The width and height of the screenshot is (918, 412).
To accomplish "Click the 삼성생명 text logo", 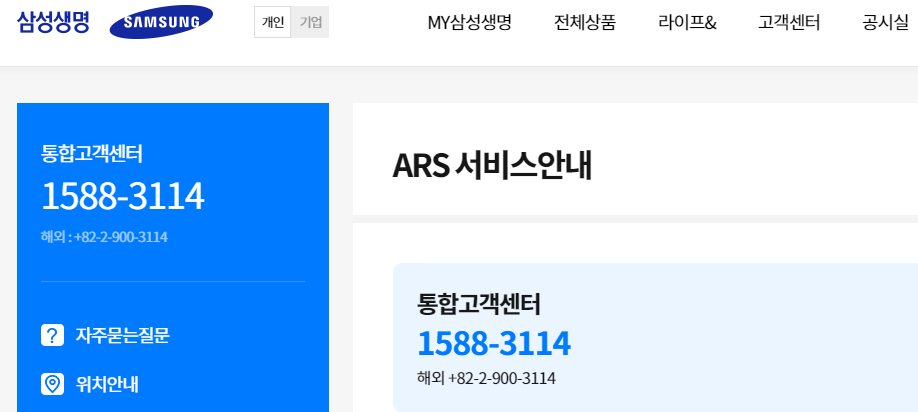I will [53, 22].
